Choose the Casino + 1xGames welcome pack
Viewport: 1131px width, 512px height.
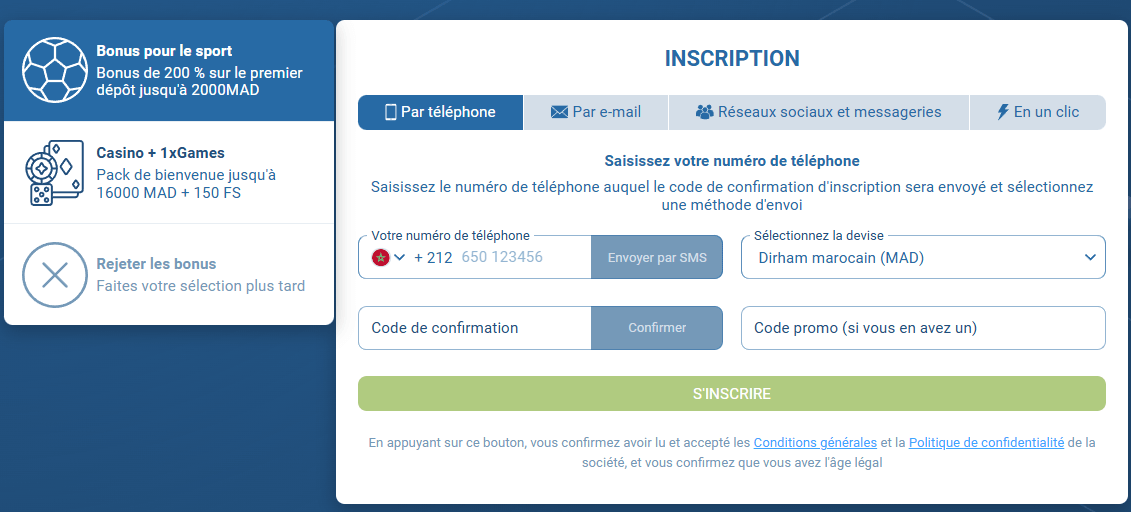pyautogui.click(x=186, y=173)
